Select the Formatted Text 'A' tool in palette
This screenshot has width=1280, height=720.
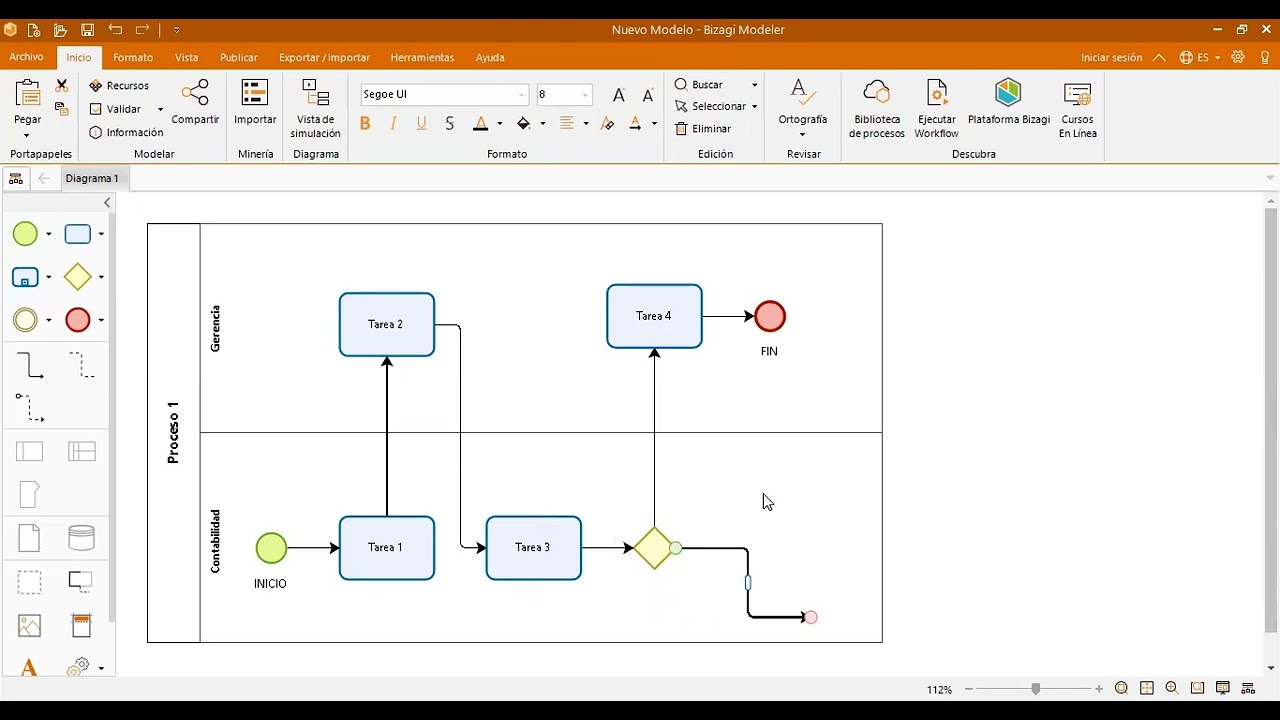pos(29,668)
